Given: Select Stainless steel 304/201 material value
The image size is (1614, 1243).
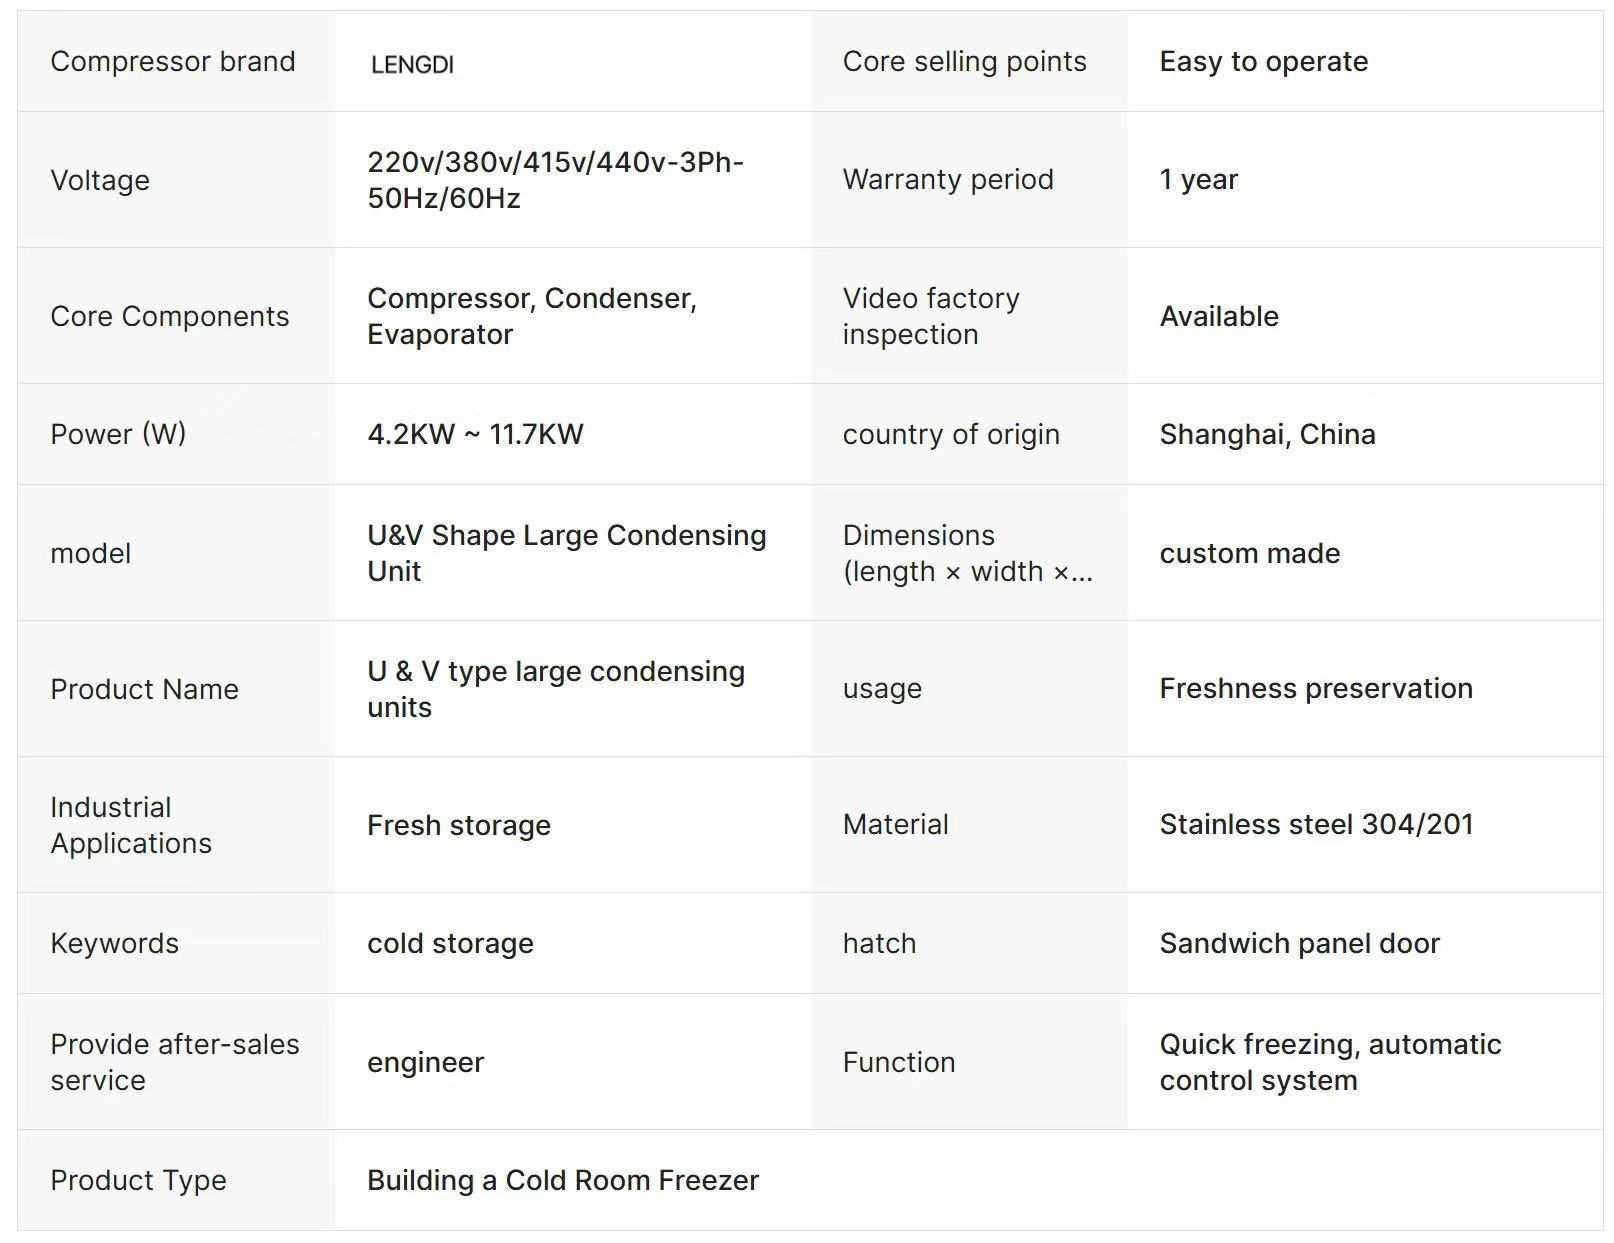Looking at the screenshot, I should click(1316, 824).
